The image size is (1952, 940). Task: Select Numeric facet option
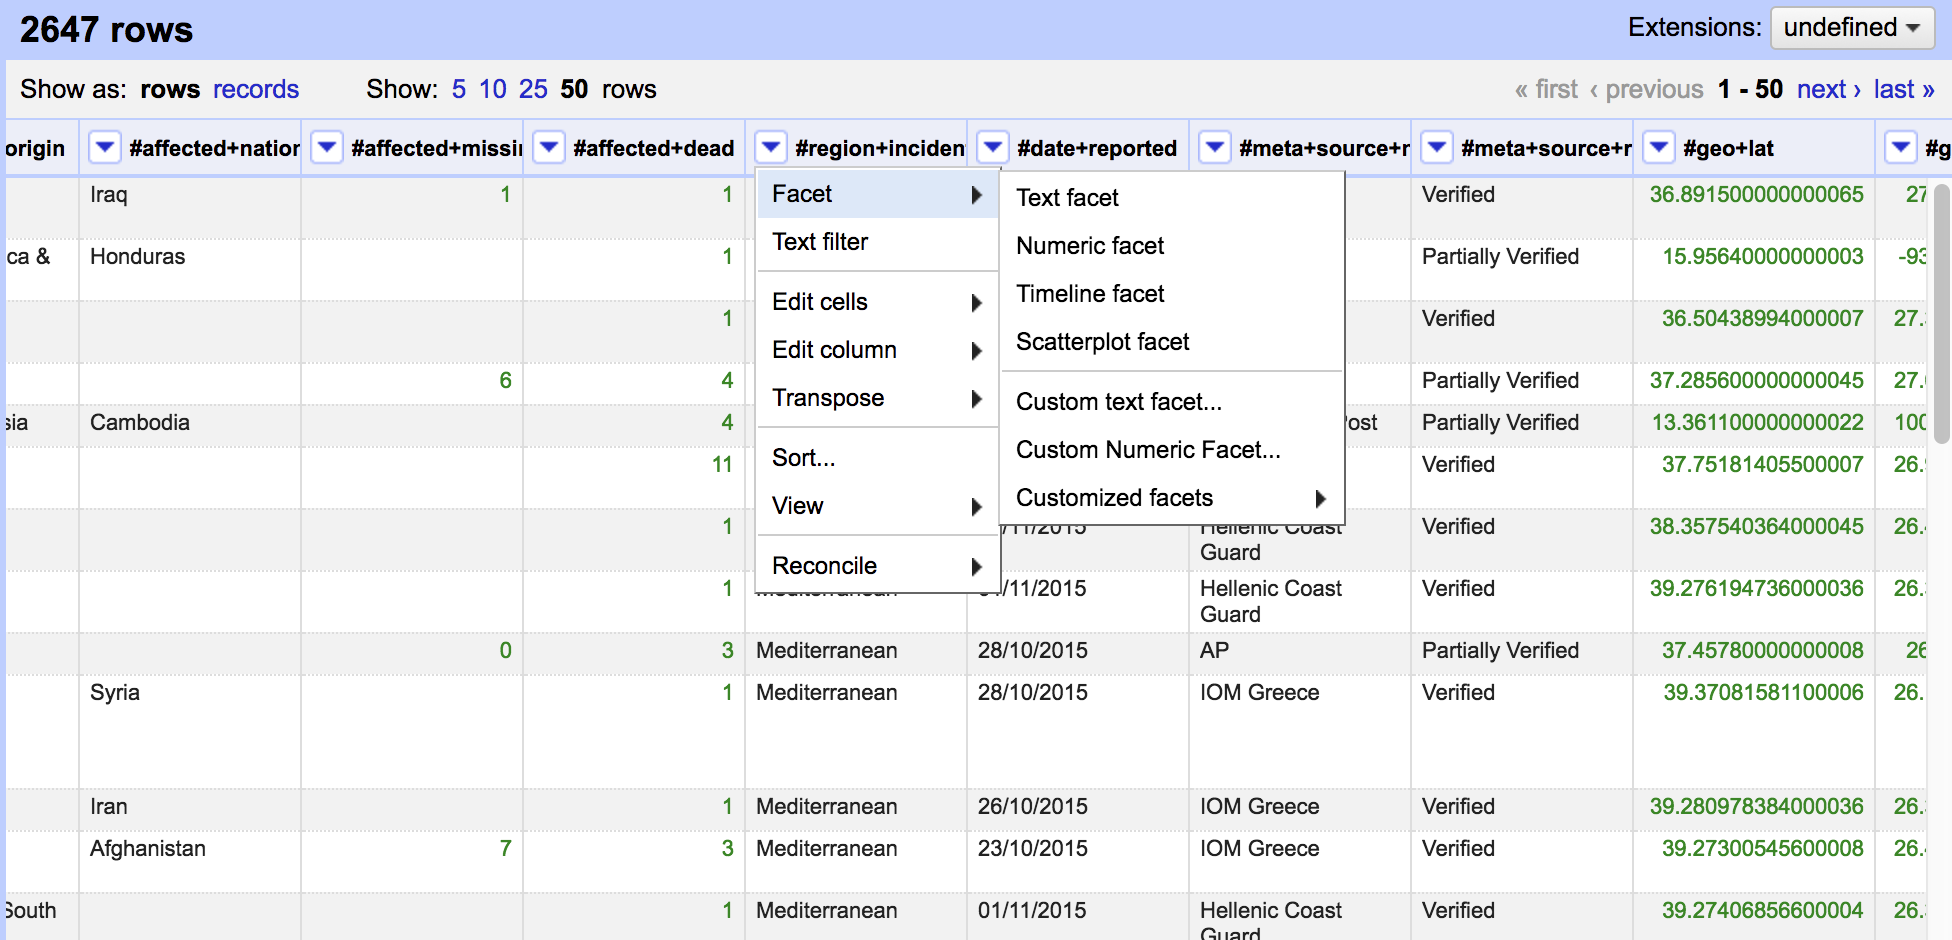tap(1172, 246)
